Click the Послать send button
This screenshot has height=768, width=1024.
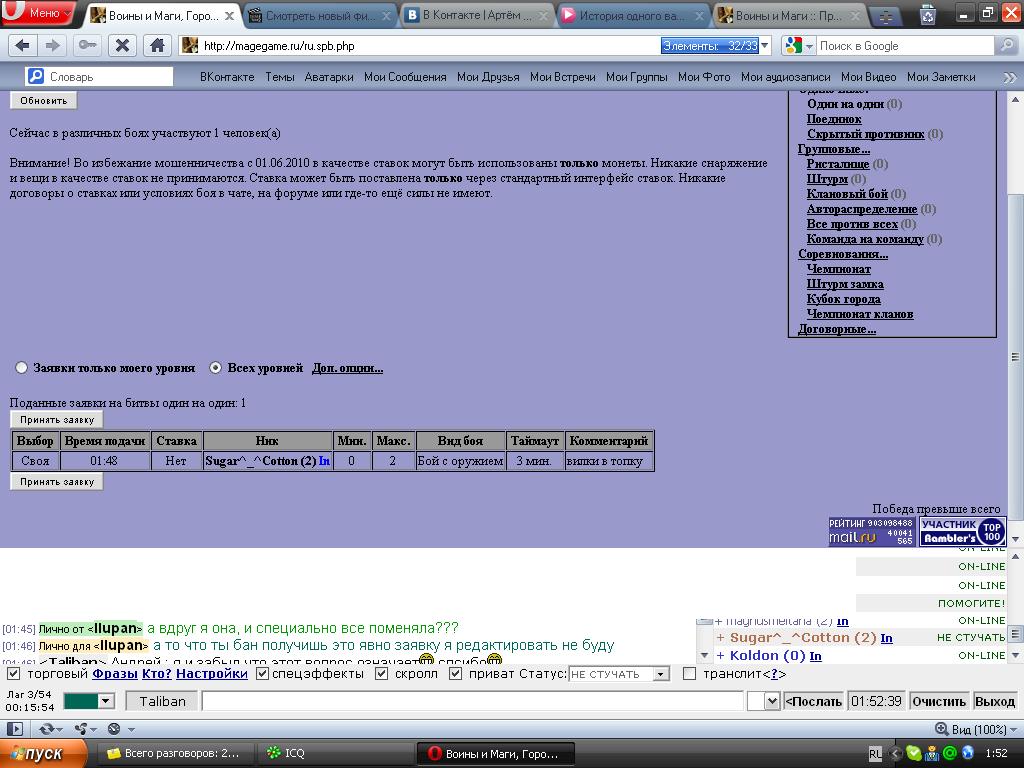coord(814,701)
